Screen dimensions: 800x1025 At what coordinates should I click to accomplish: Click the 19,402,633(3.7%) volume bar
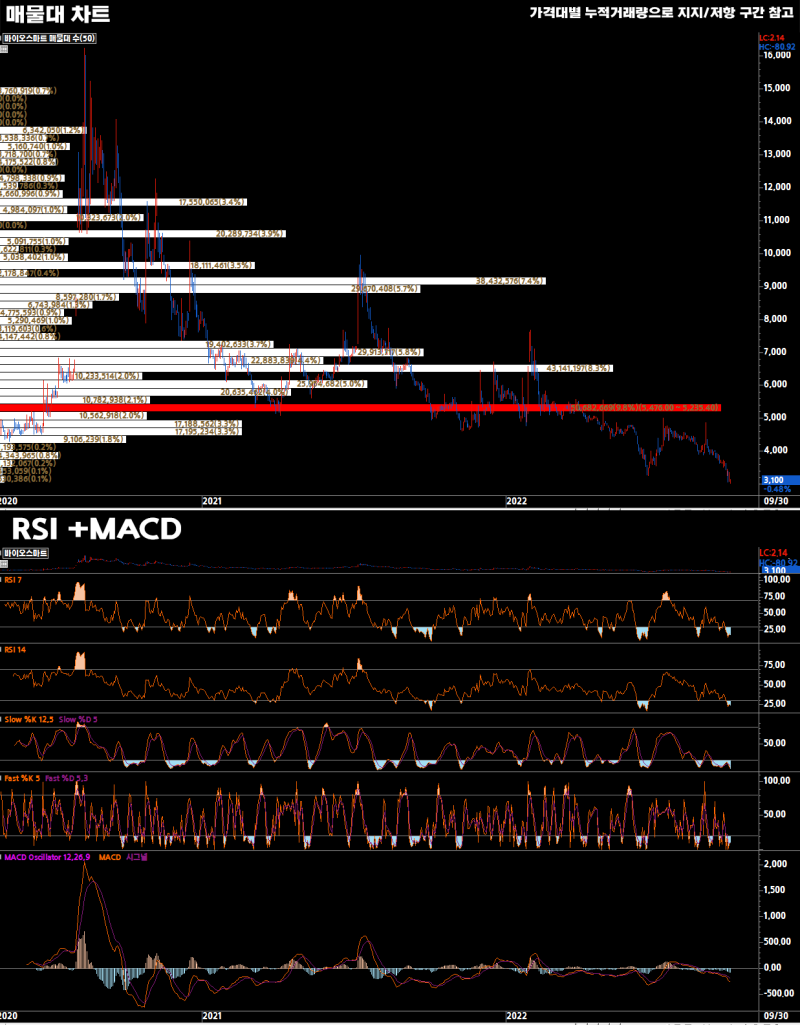coord(137,344)
